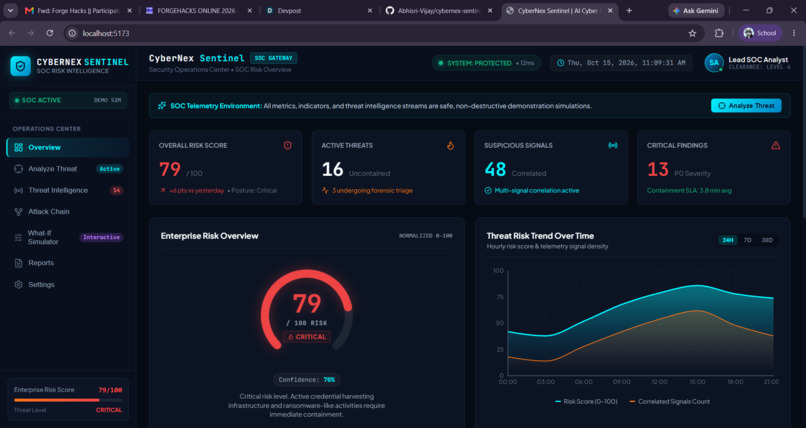The image size is (806, 428).
Task: Open a new browser tab
Action: coord(629,10)
